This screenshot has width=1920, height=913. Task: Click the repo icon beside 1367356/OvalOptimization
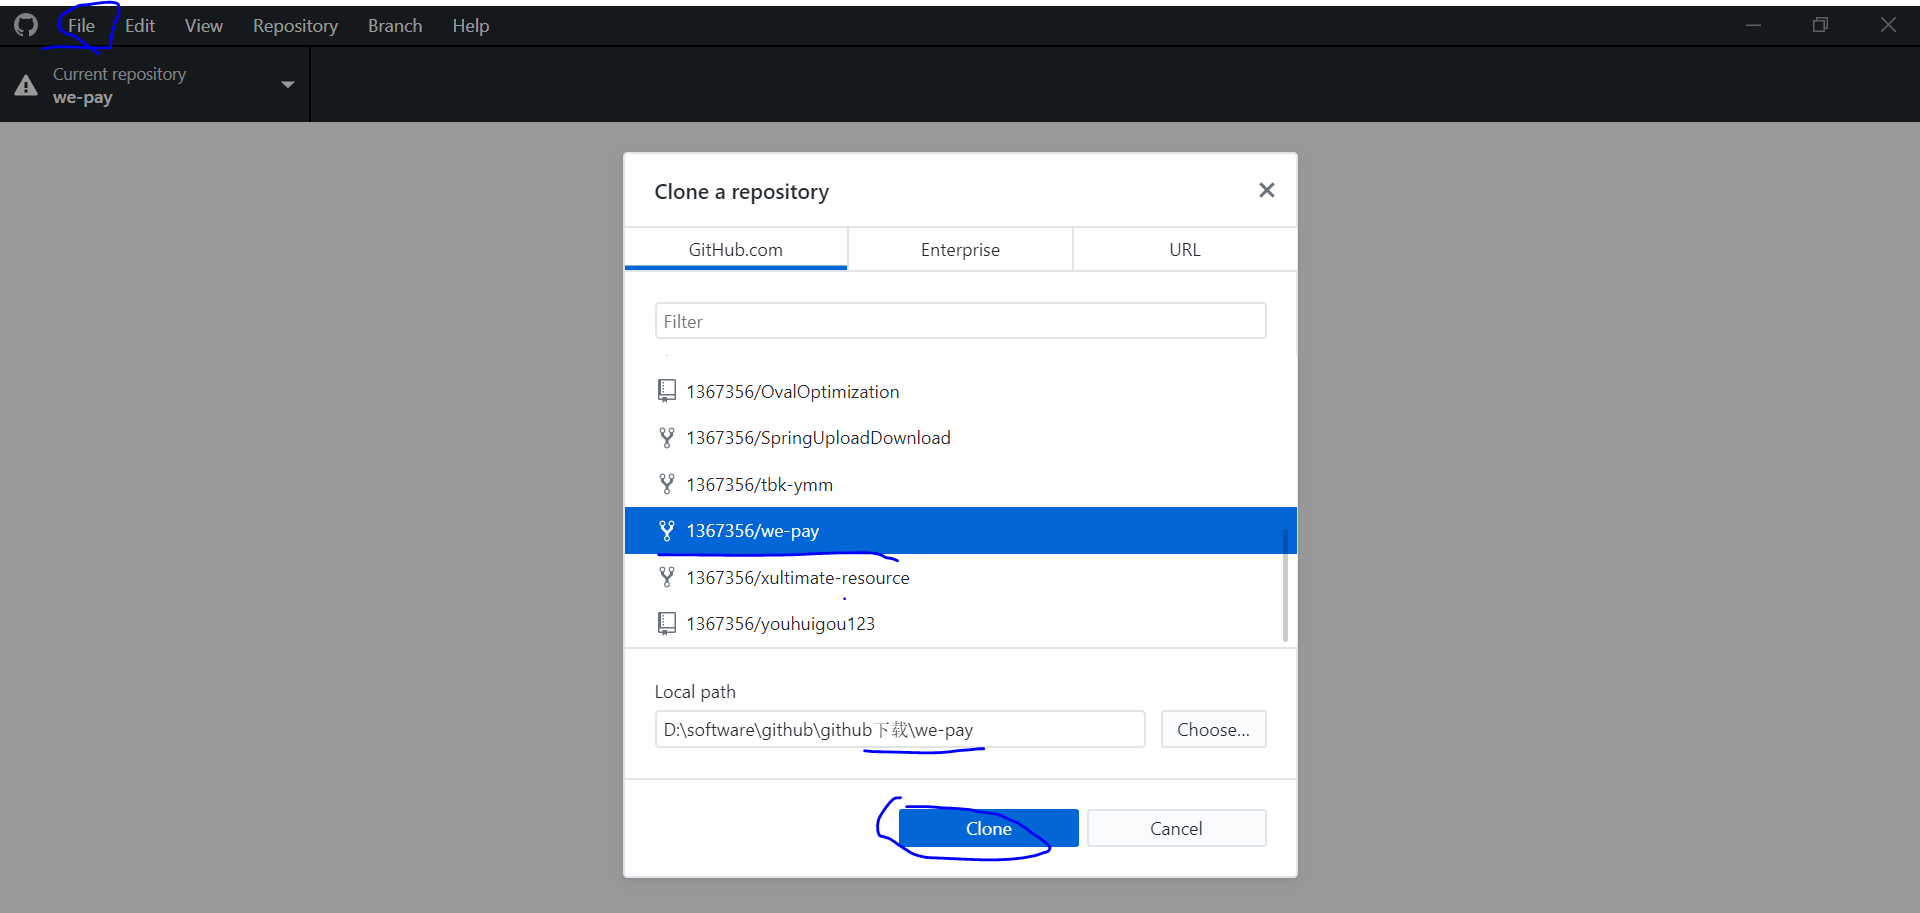point(667,391)
